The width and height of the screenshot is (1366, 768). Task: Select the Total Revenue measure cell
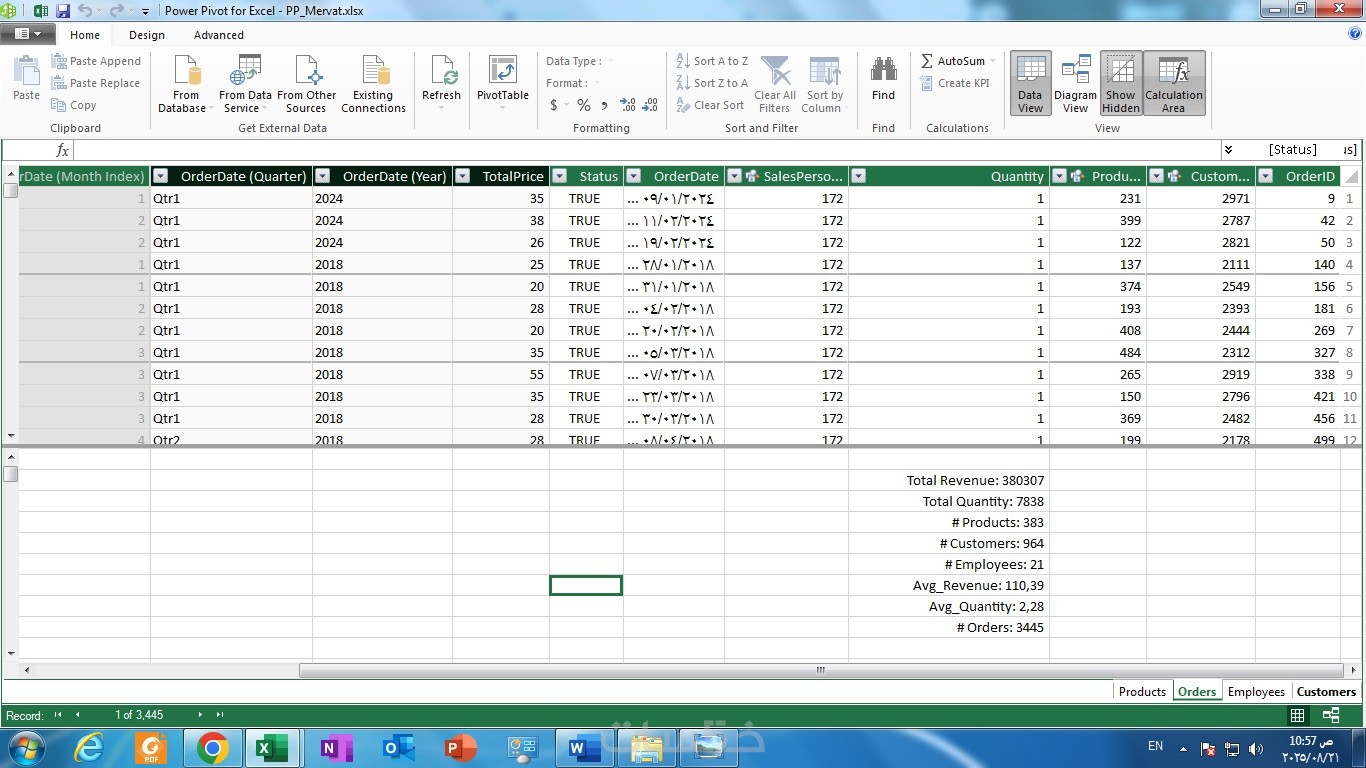(948, 480)
